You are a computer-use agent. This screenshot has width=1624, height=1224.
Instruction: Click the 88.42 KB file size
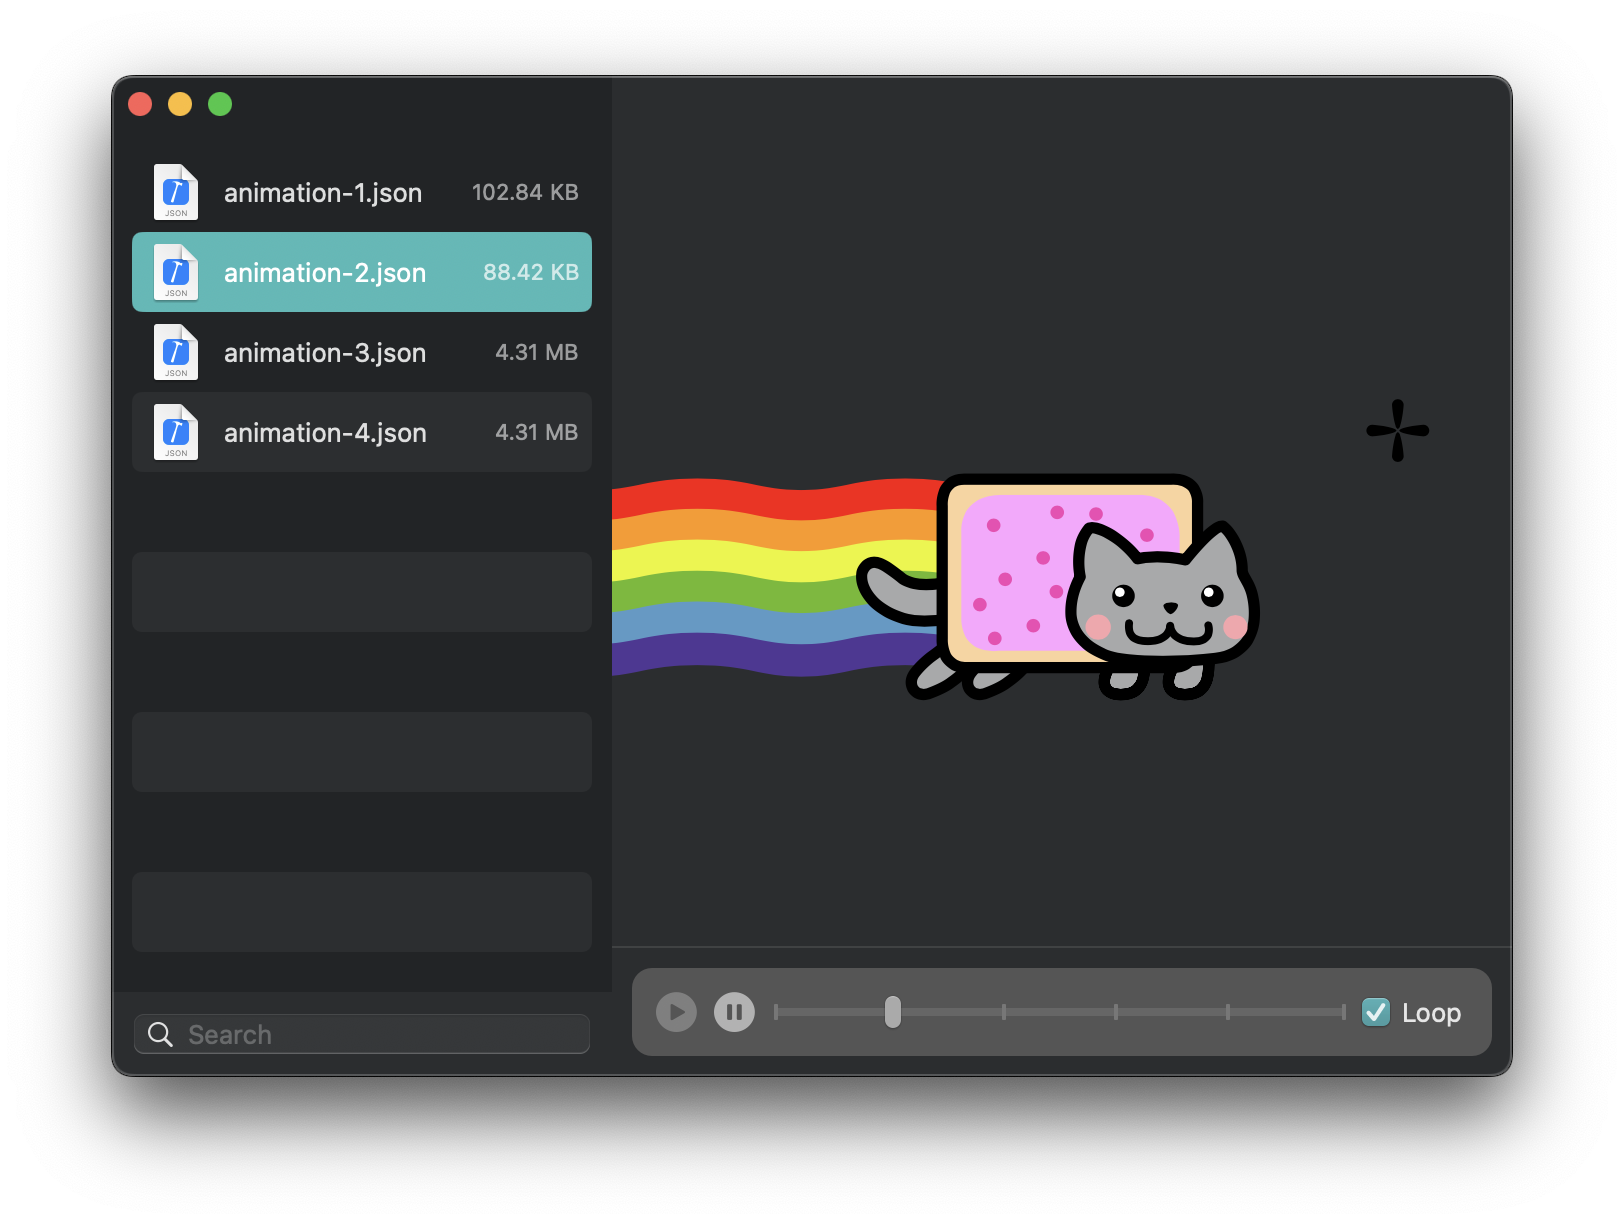tap(531, 272)
